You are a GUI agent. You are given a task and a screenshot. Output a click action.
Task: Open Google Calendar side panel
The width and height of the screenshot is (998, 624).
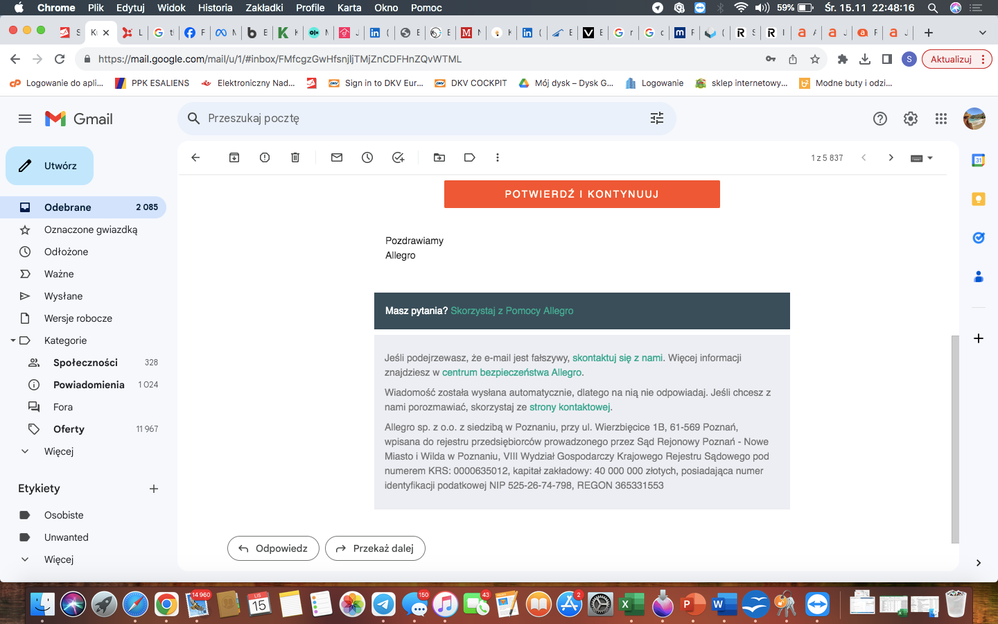[979, 160]
